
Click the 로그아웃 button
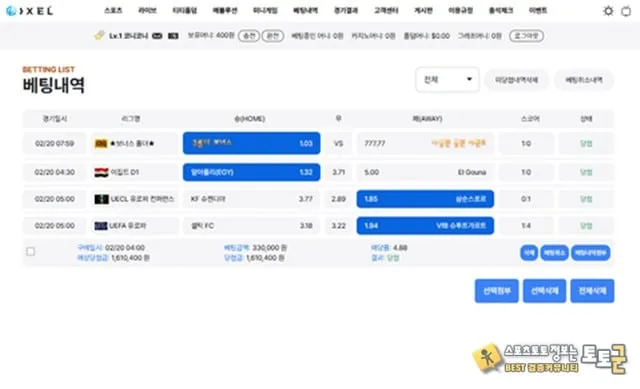pos(527,36)
